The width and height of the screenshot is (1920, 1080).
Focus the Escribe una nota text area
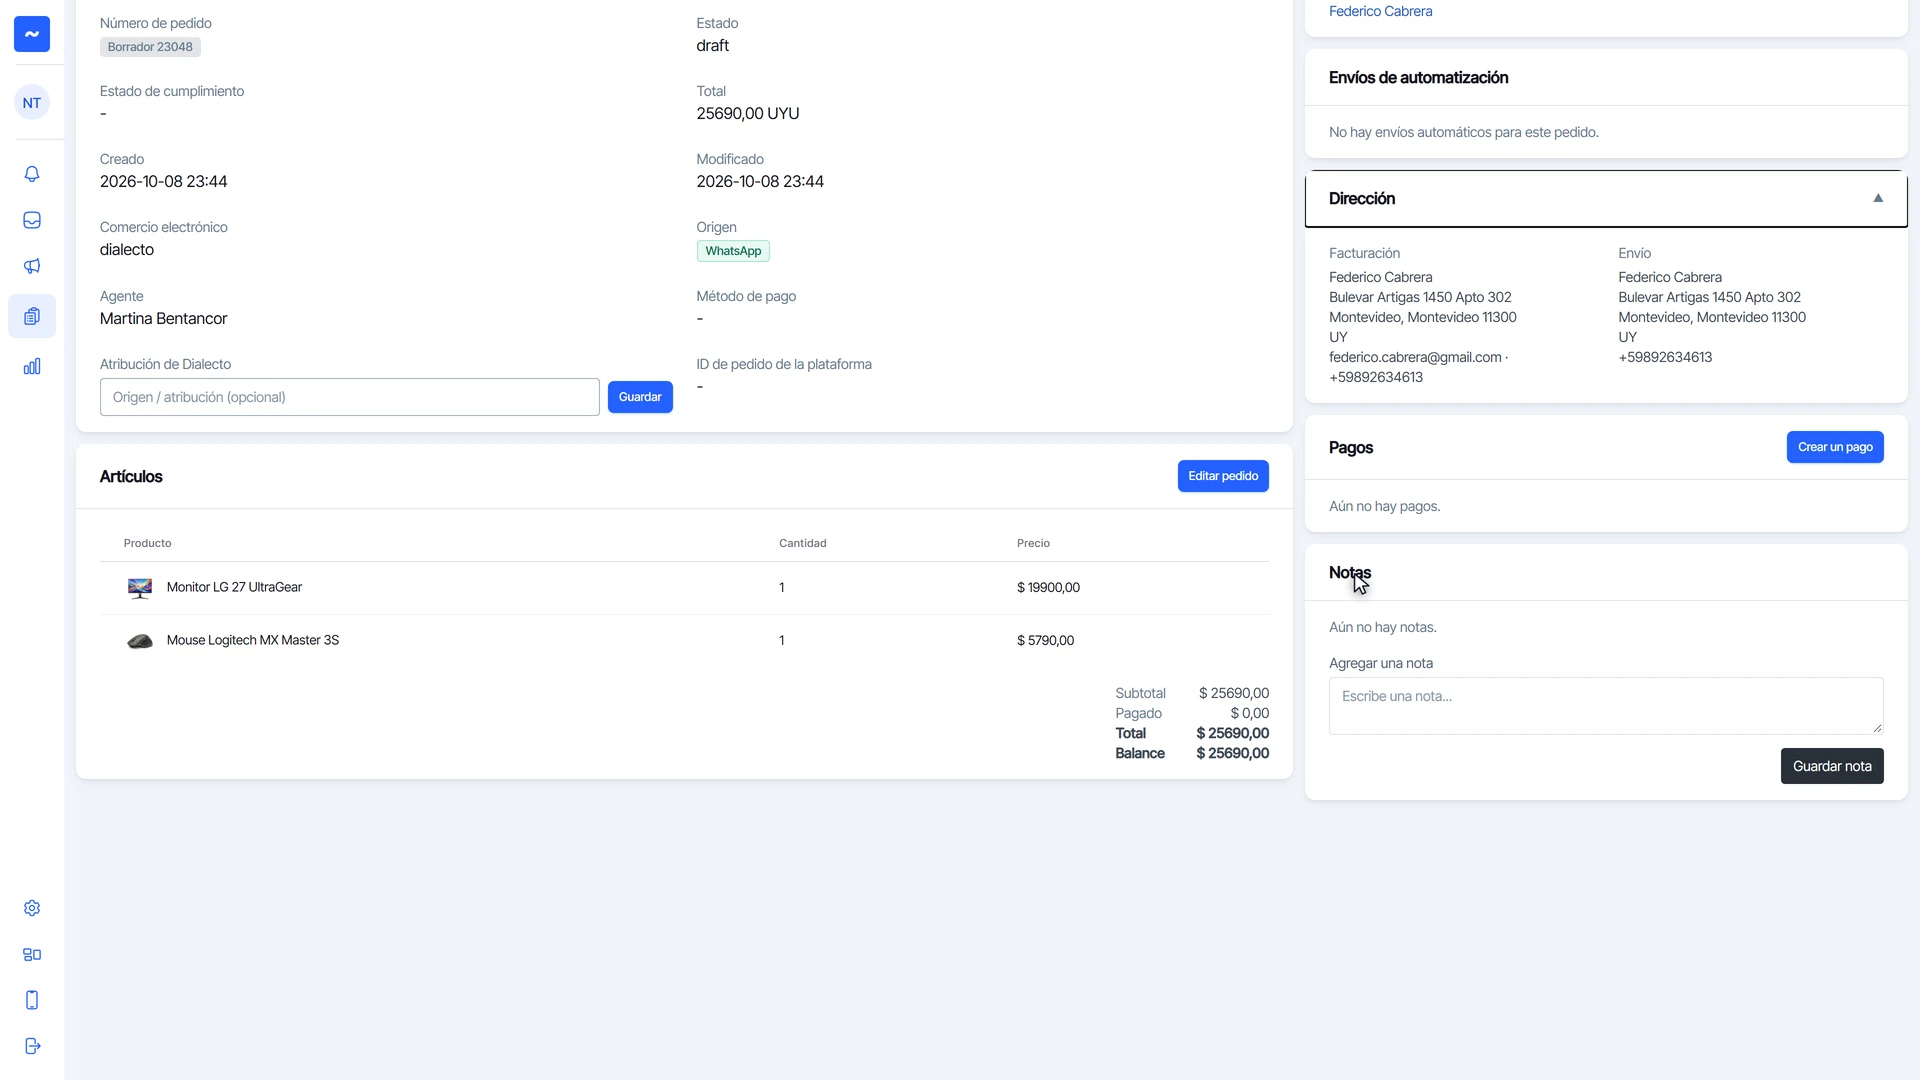tap(1606, 706)
